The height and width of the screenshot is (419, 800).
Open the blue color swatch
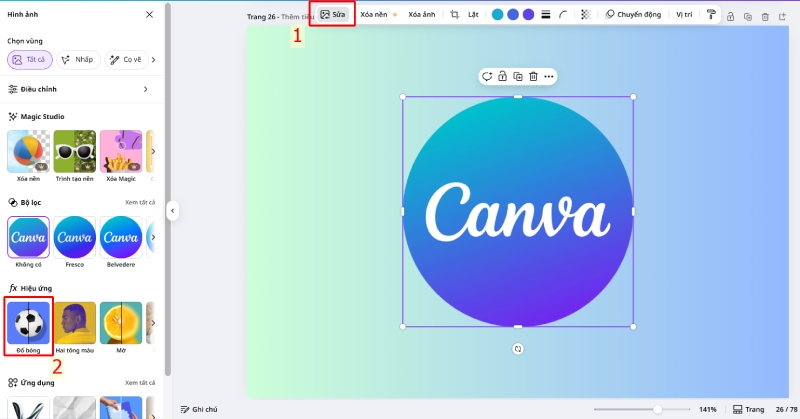coord(513,14)
